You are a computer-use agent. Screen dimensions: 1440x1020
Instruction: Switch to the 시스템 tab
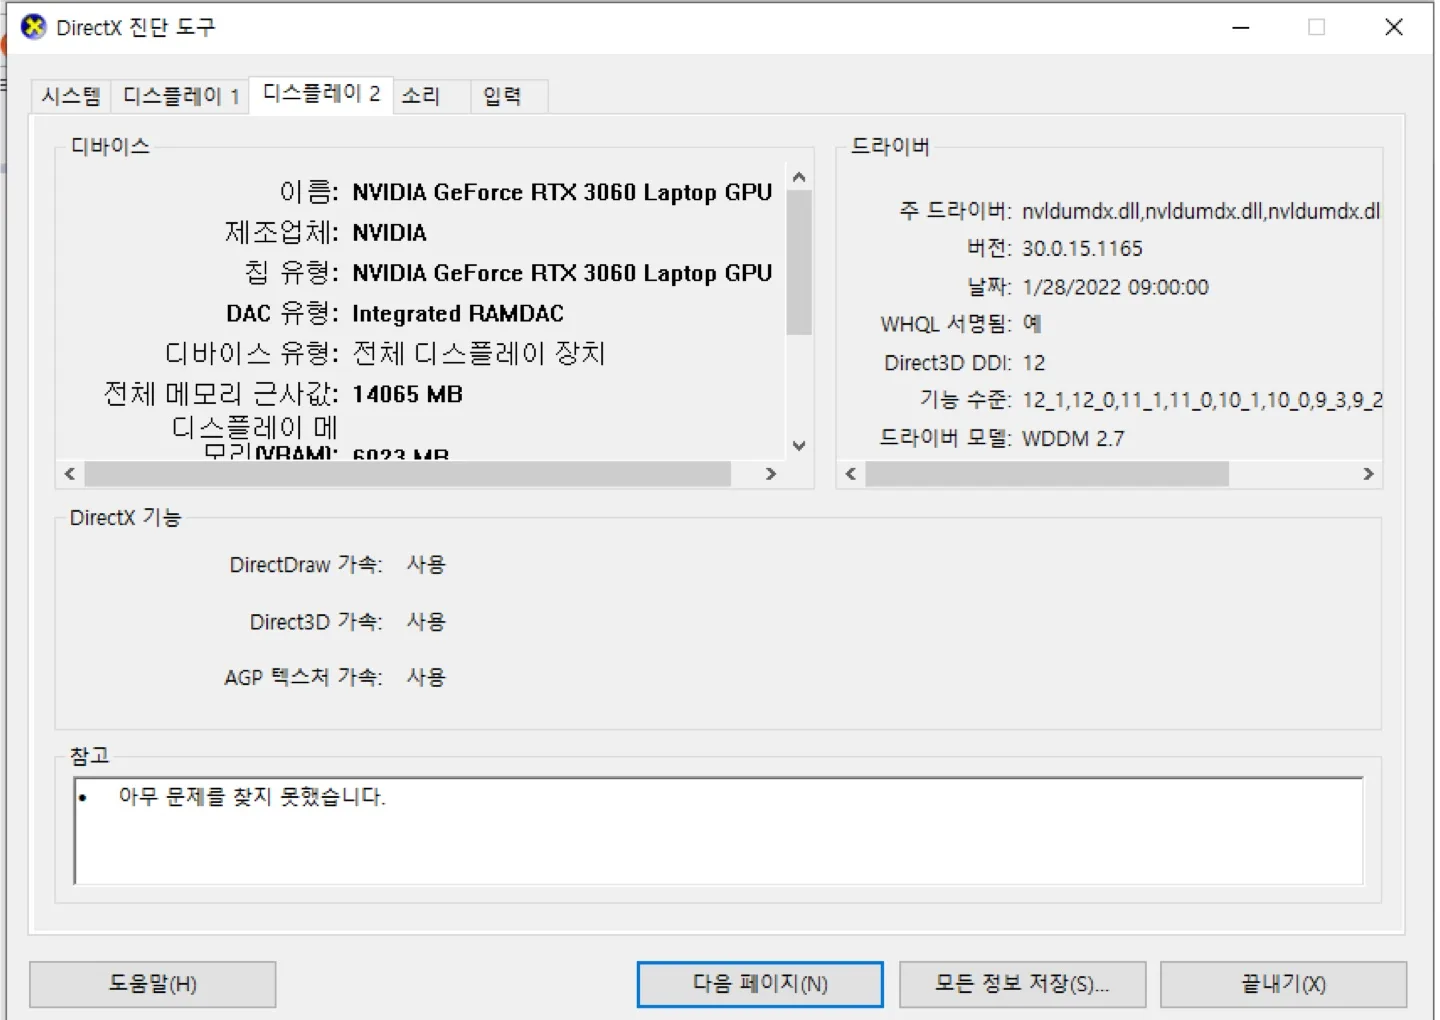pos(71,96)
